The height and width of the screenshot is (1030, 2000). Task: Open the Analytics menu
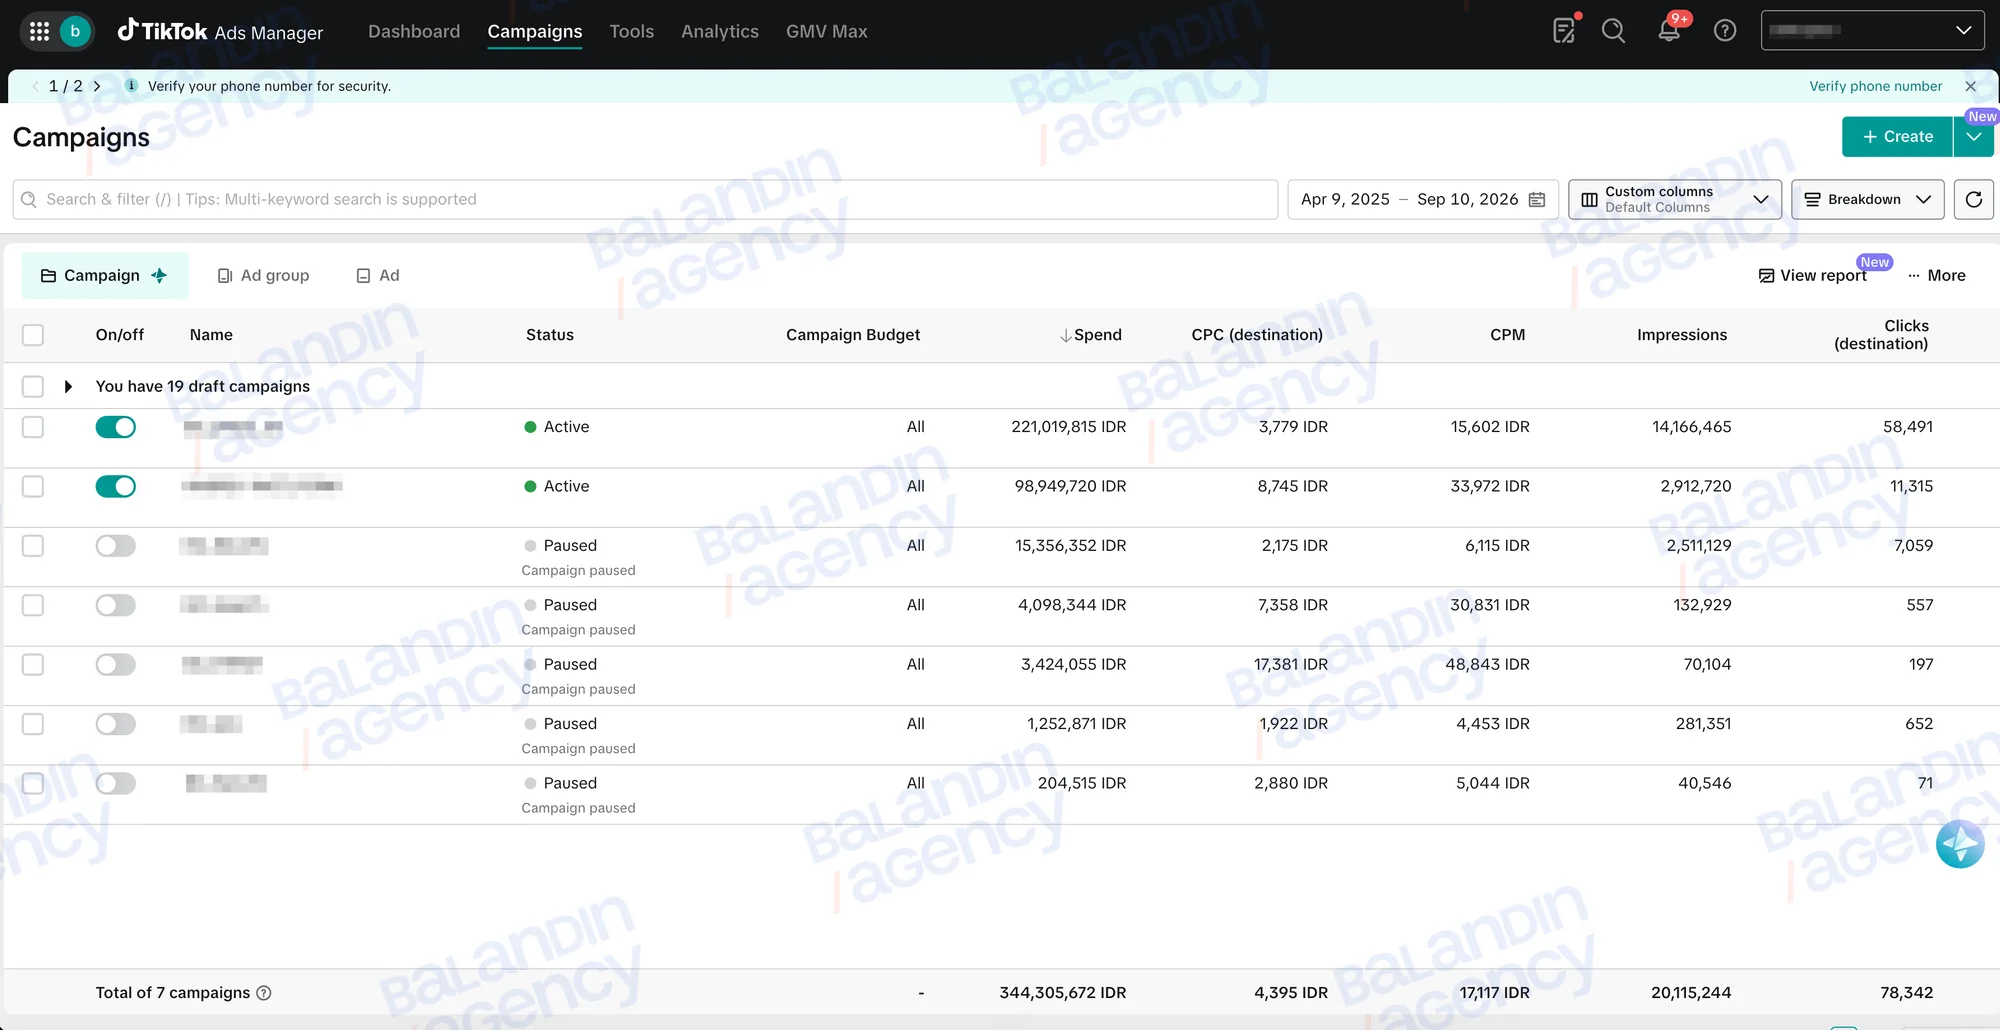point(720,31)
